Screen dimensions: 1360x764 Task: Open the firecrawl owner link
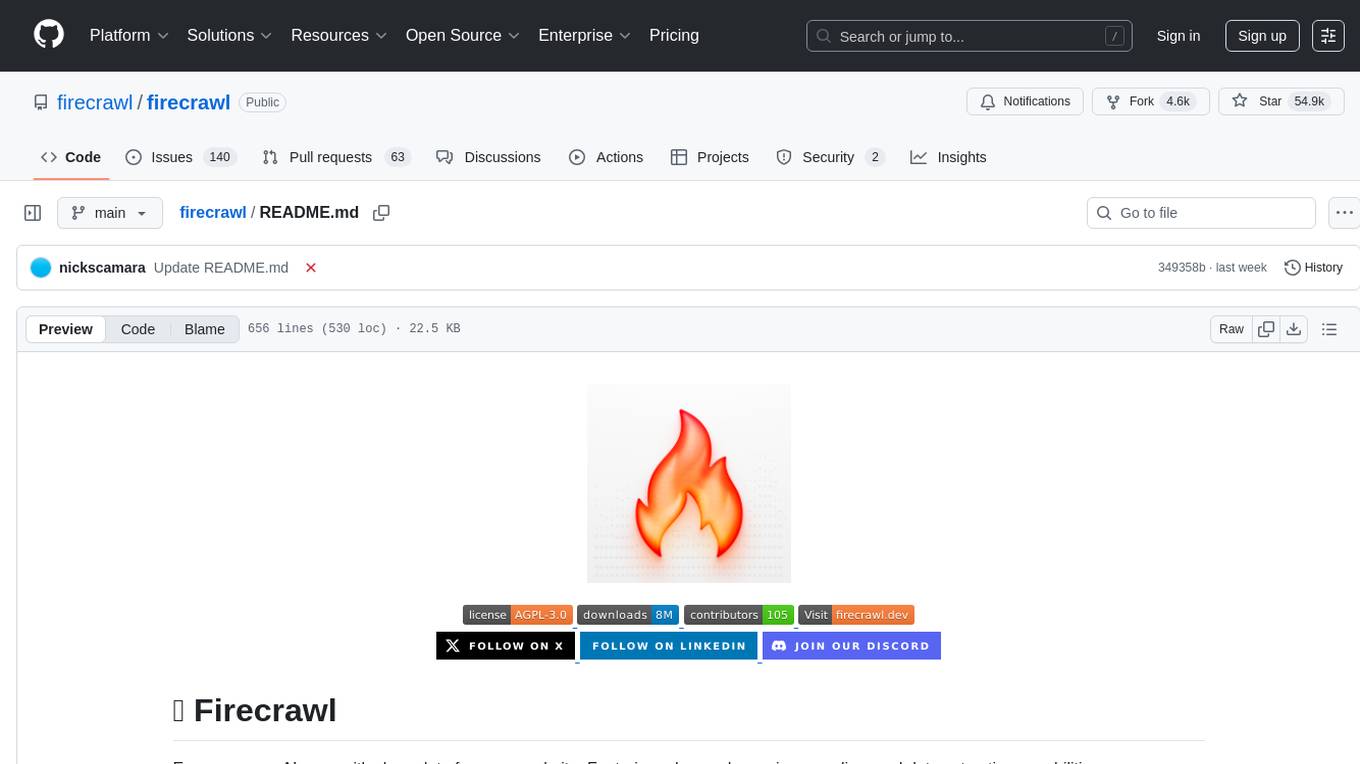point(95,102)
